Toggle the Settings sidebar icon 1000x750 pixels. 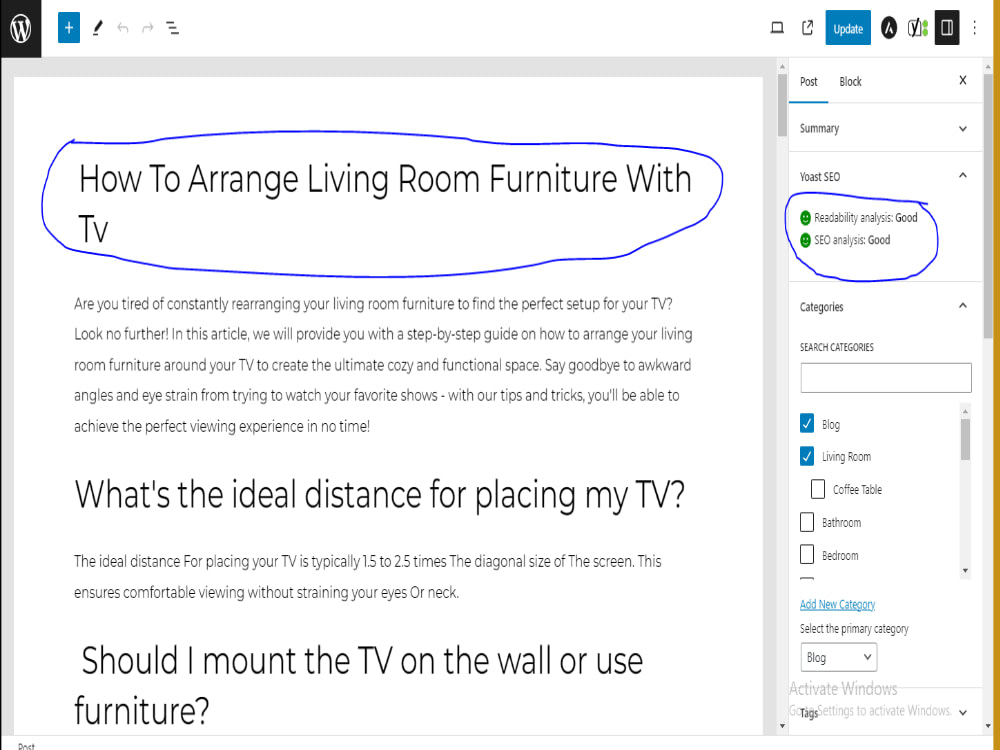click(x=947, y=28)
